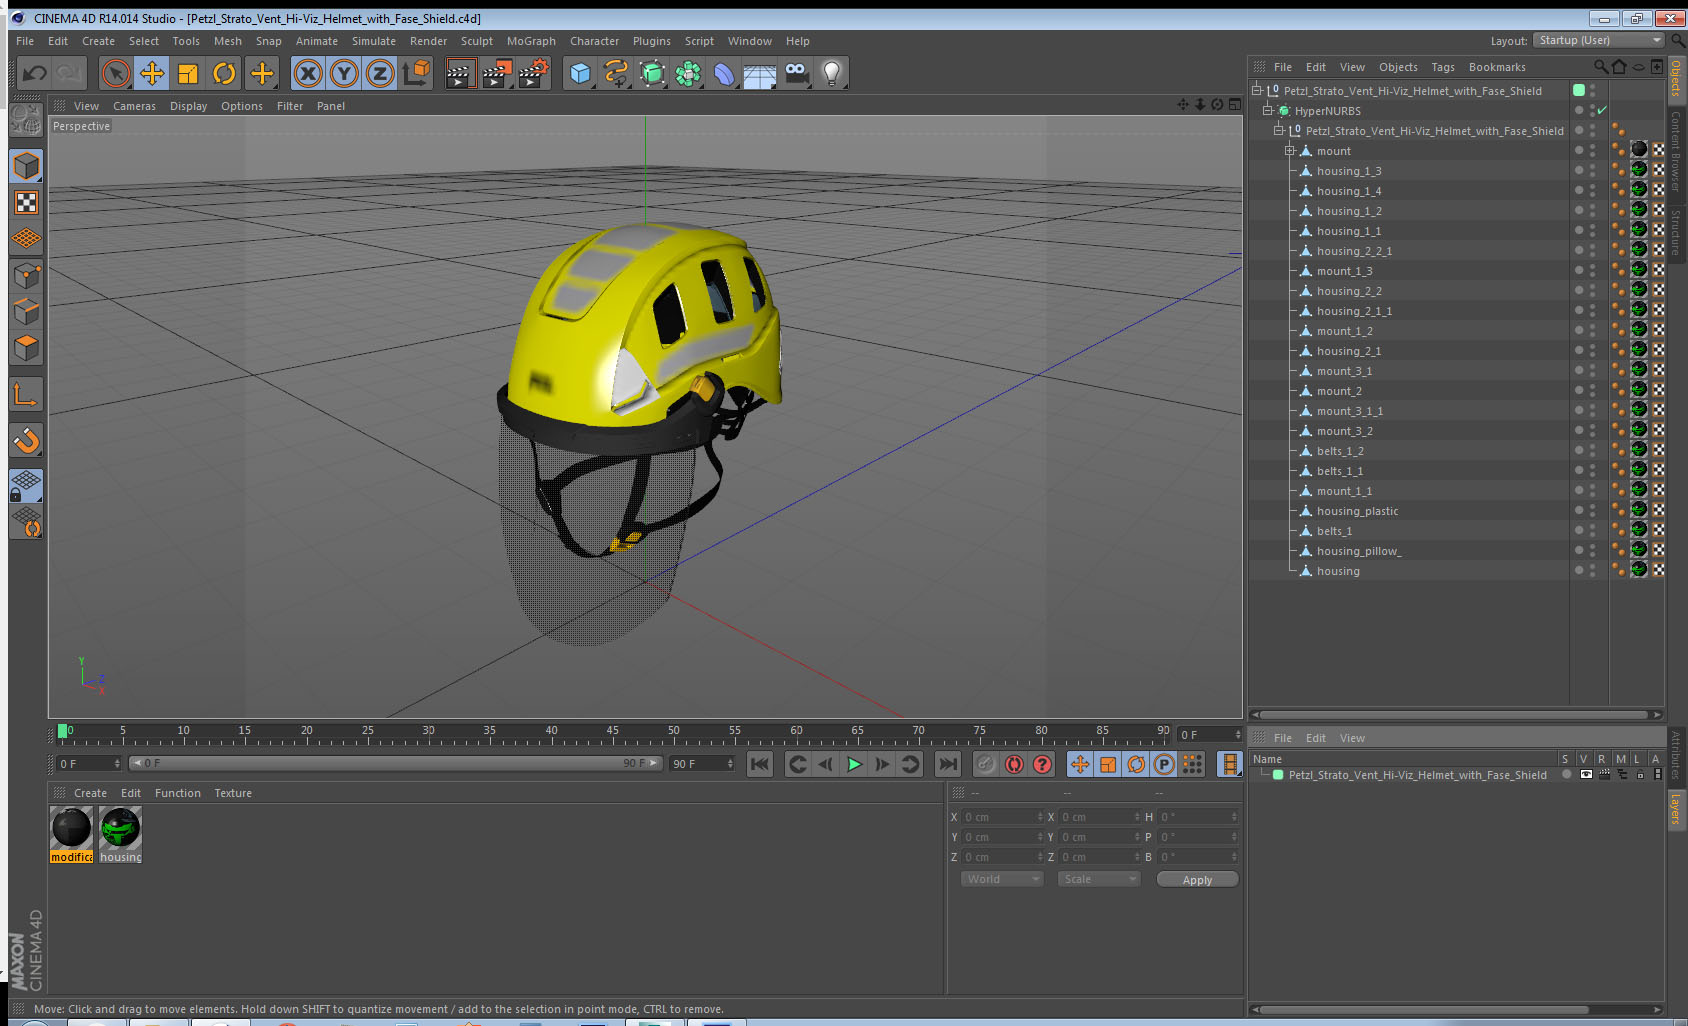Open the Scale coordinate dropdown
1688x1026 pixels.
(x=1099, y=879)
